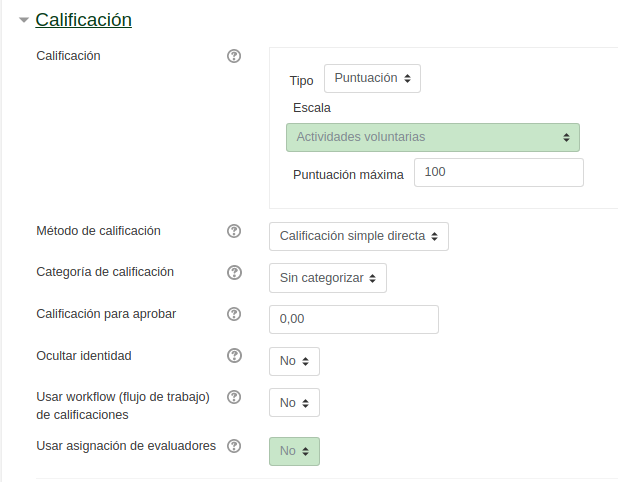
Task: Open the Ocultar identidad No dropdown
Action: pyautogui.click(x=294, y=361)
